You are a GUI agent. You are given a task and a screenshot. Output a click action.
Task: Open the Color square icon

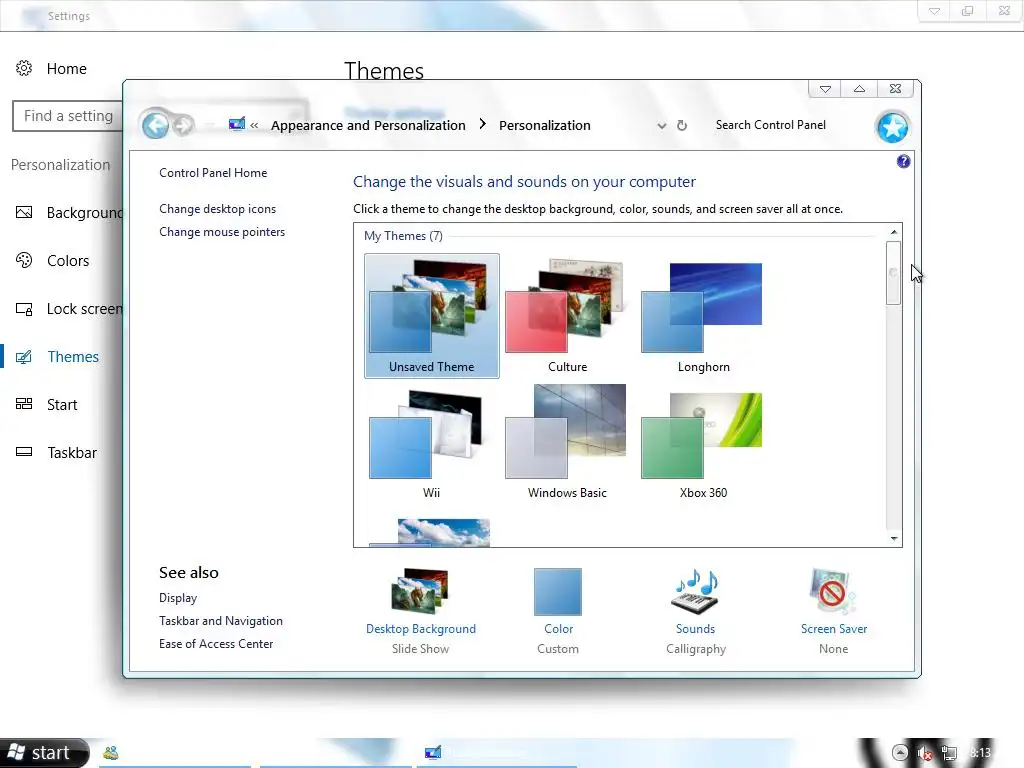tap(558, 592)
